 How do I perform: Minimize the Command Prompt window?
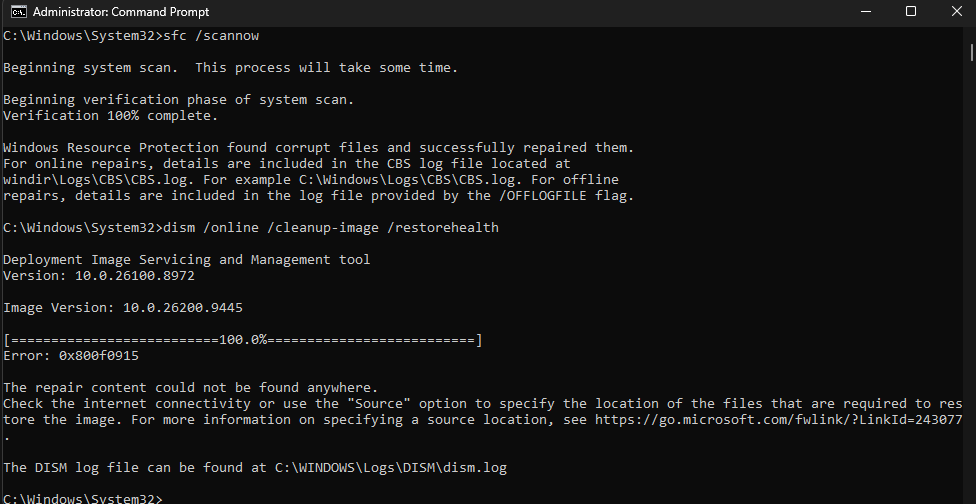[x=865, y=11]
